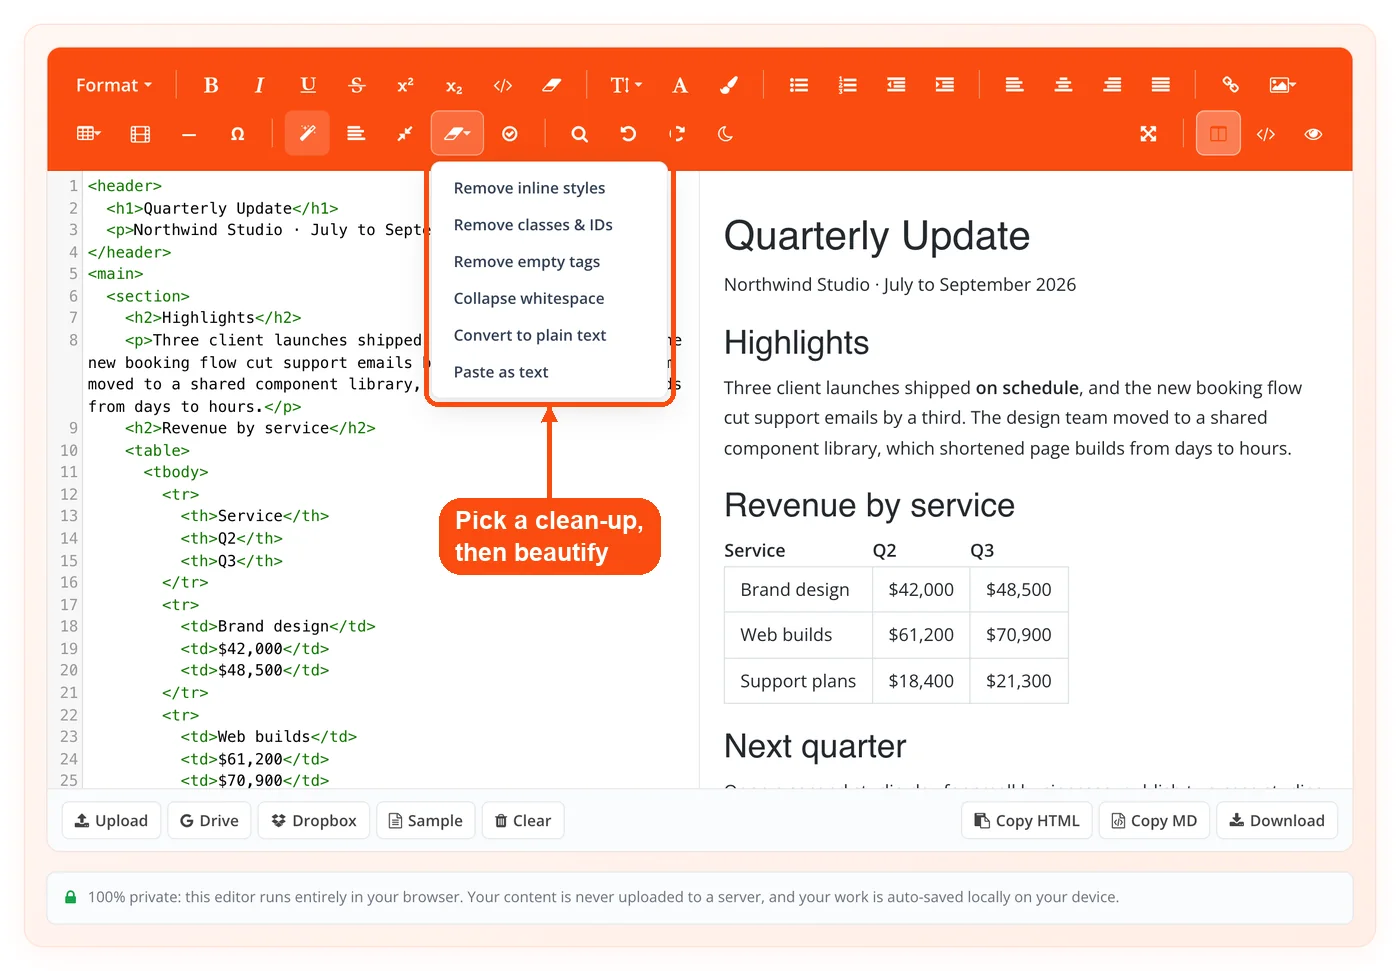The image size is (1400, 971).
Task: Open the font family tool
Action: [680, 85]
